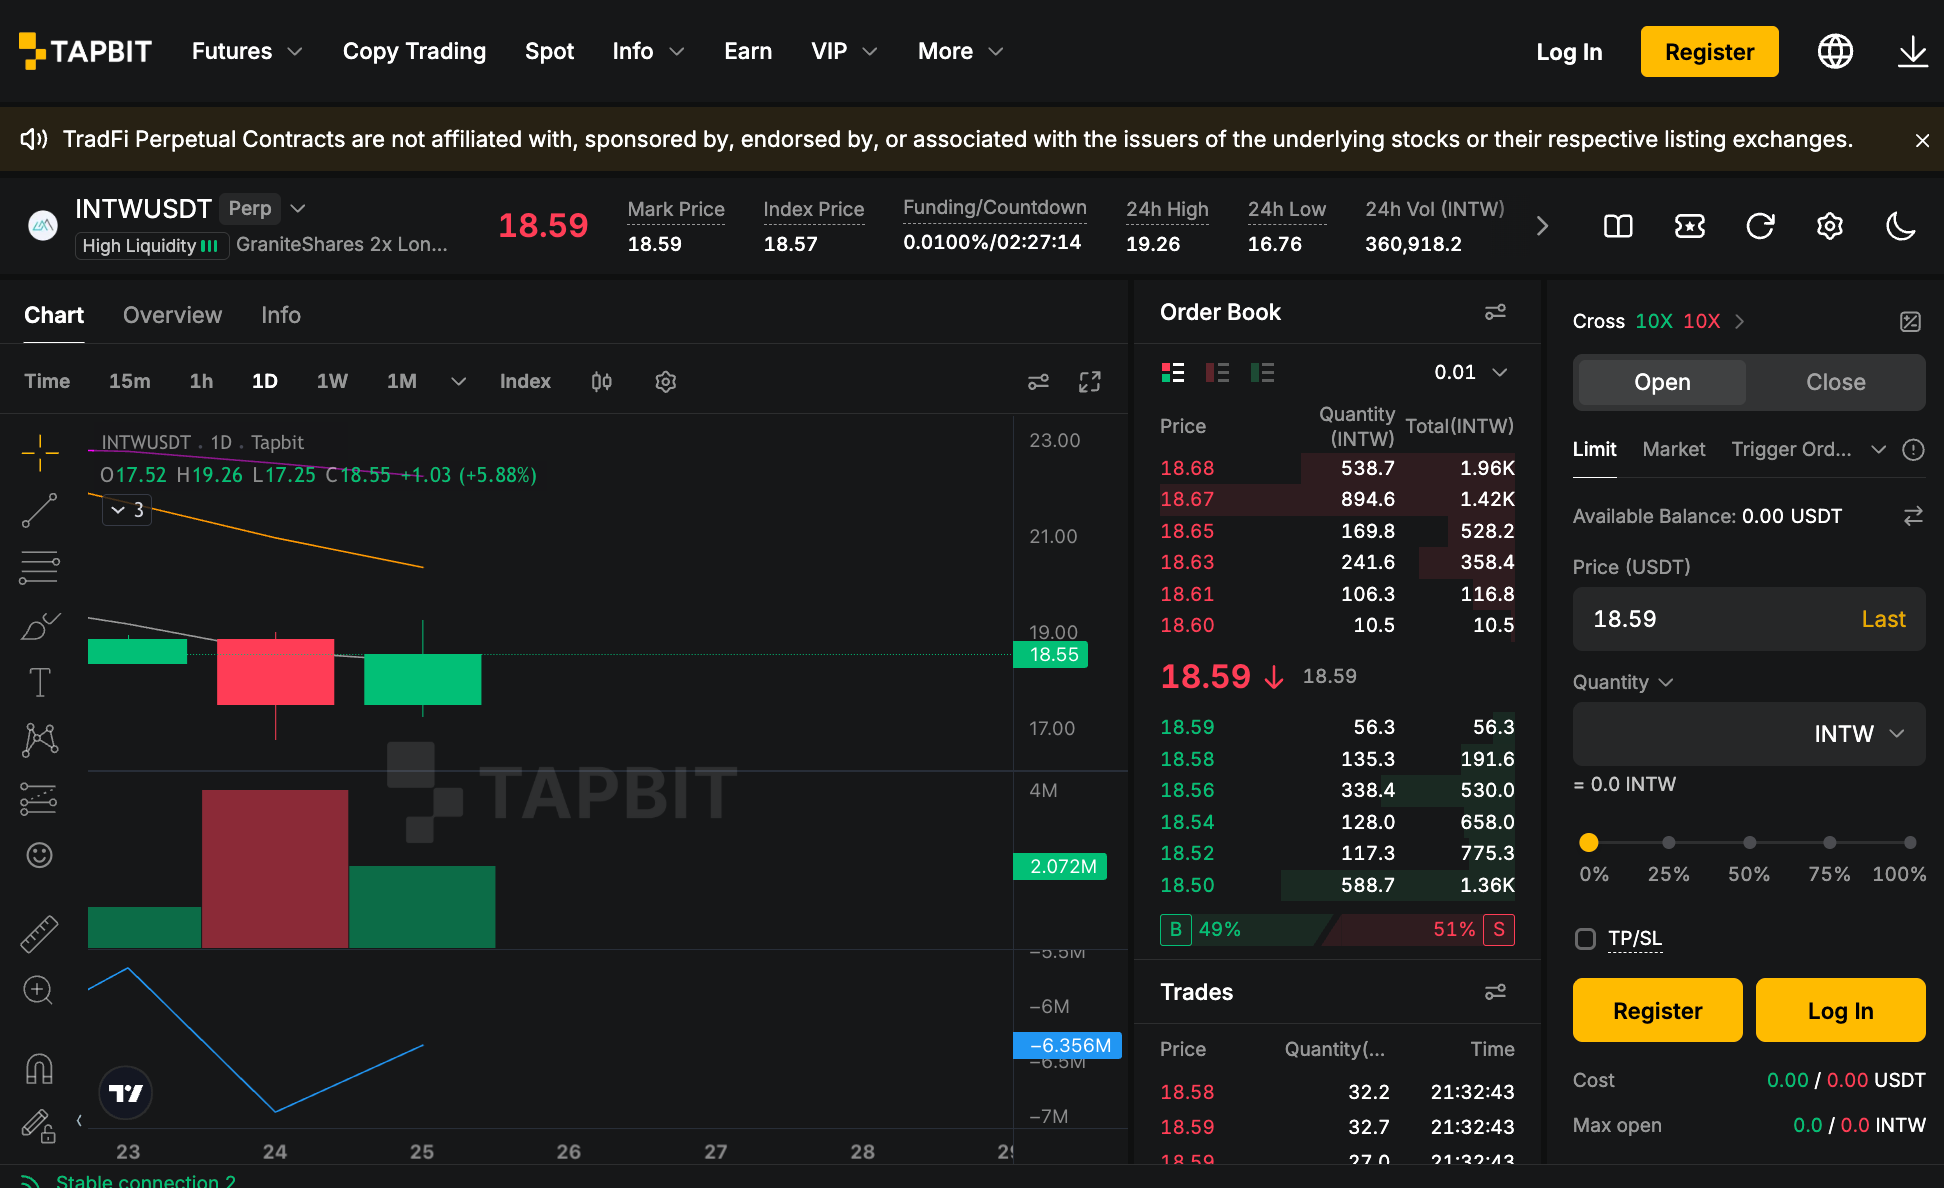Open the emoji sticker tool
1944x1188 pixels.
tap(39, 855)
